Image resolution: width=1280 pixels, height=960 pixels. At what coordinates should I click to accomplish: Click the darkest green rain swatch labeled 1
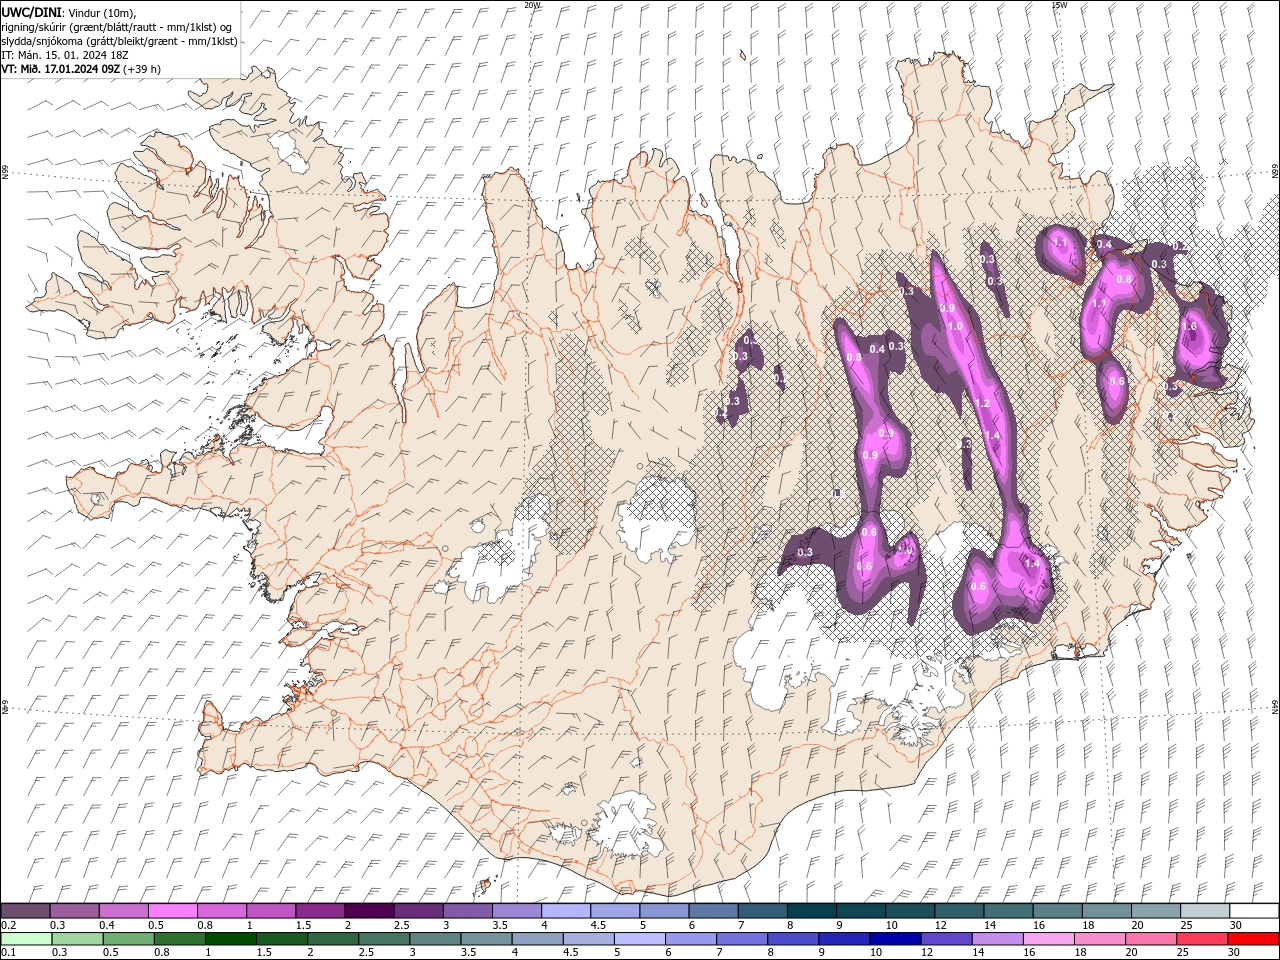tap(233, 939)
